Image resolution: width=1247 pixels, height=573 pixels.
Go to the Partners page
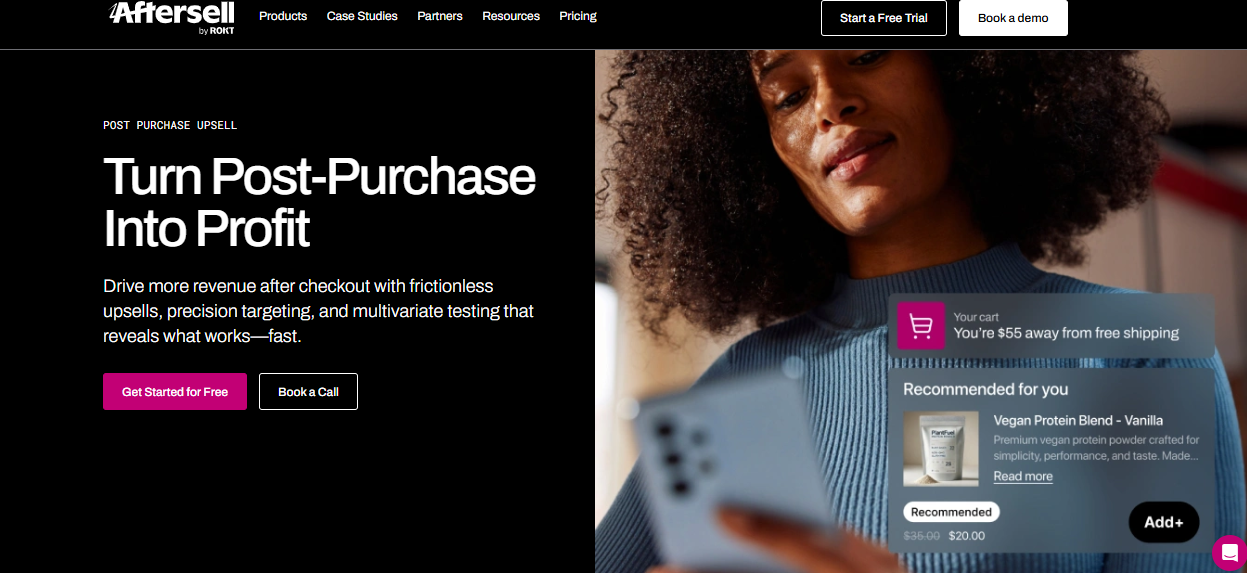point(440,16)
